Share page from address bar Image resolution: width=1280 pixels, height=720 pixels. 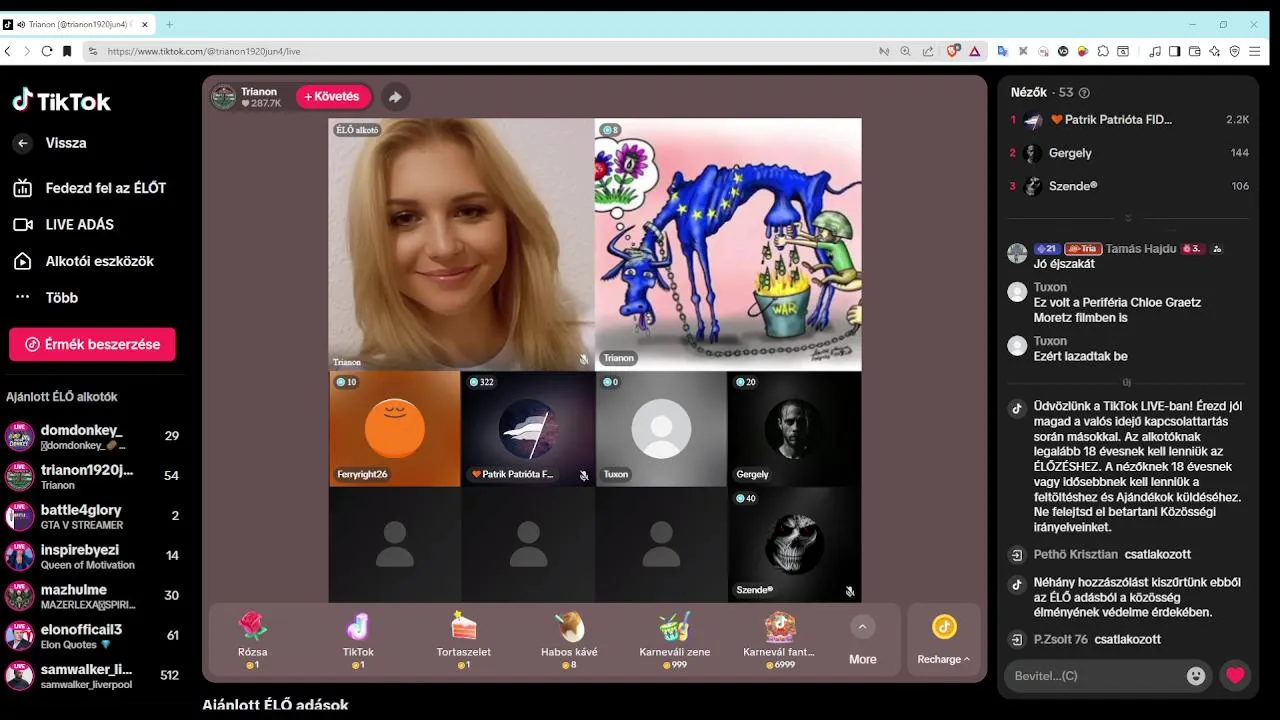(x=928, y=51)
